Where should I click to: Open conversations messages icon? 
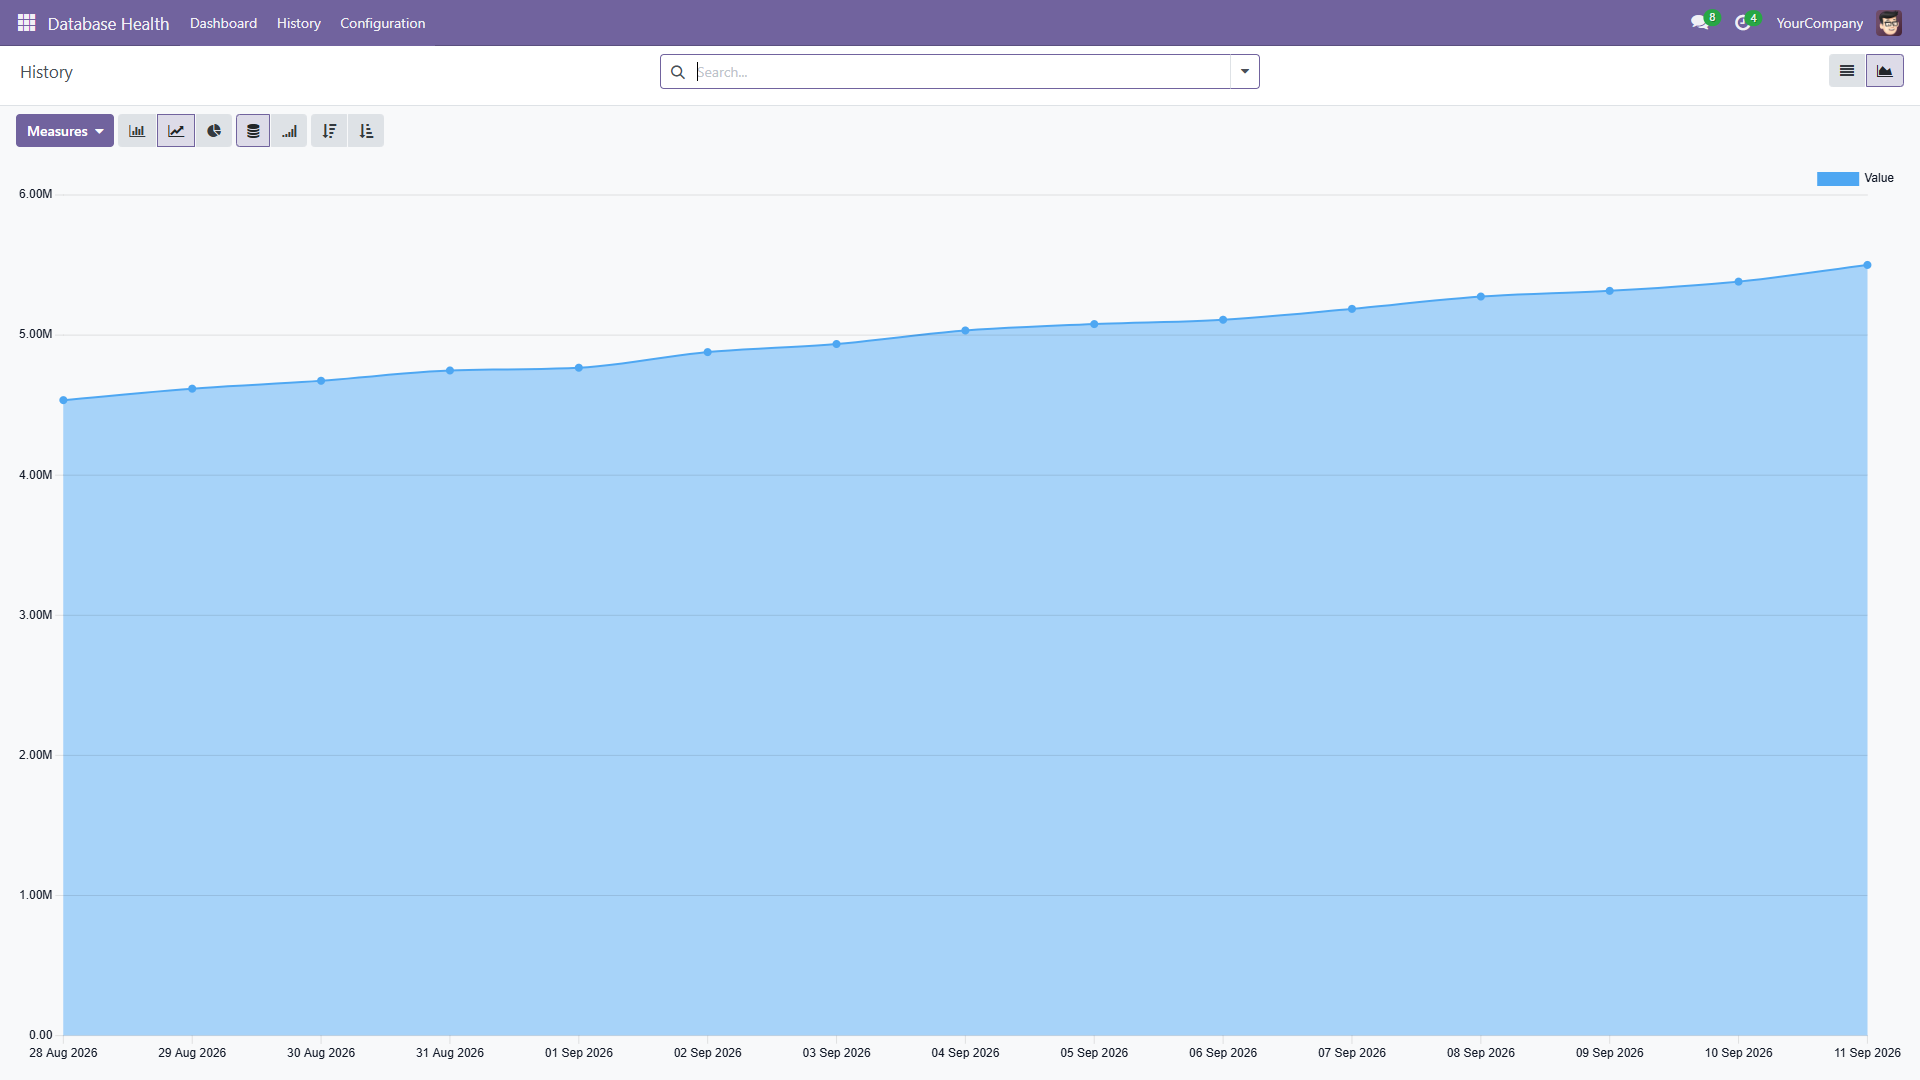pos(1700,22)
